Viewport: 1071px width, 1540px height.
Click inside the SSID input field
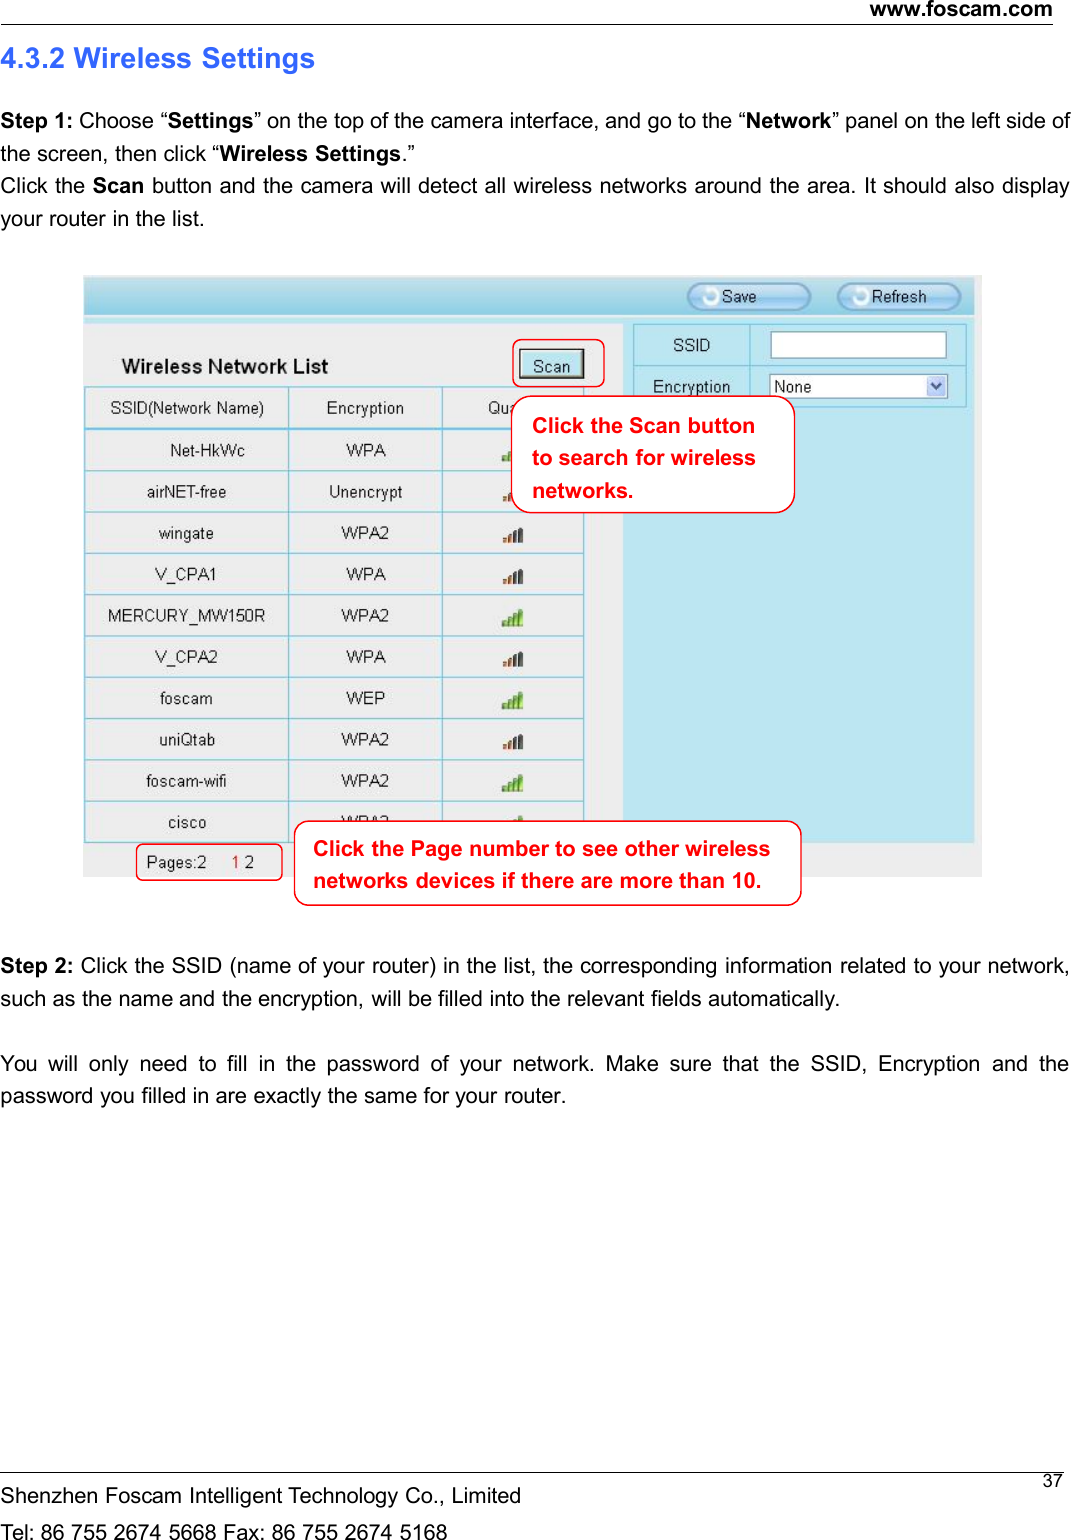(x=857, y=344)
